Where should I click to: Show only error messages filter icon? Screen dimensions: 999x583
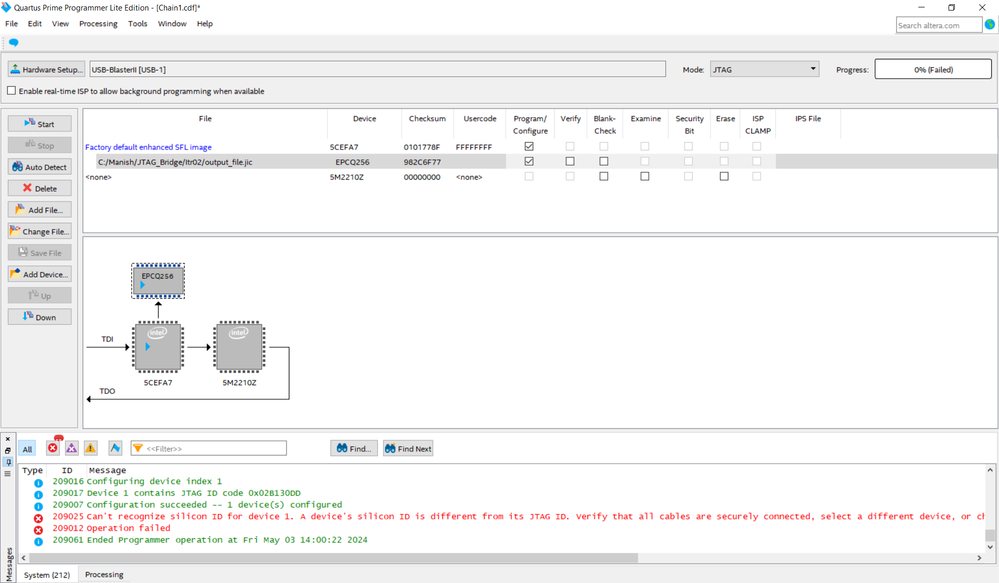(x=53, y=448)
